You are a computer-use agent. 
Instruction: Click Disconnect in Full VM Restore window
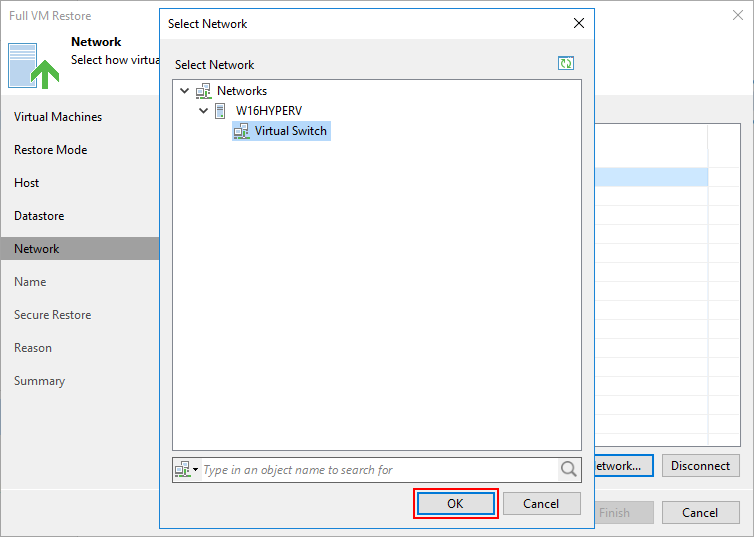(x=700, y=465)
